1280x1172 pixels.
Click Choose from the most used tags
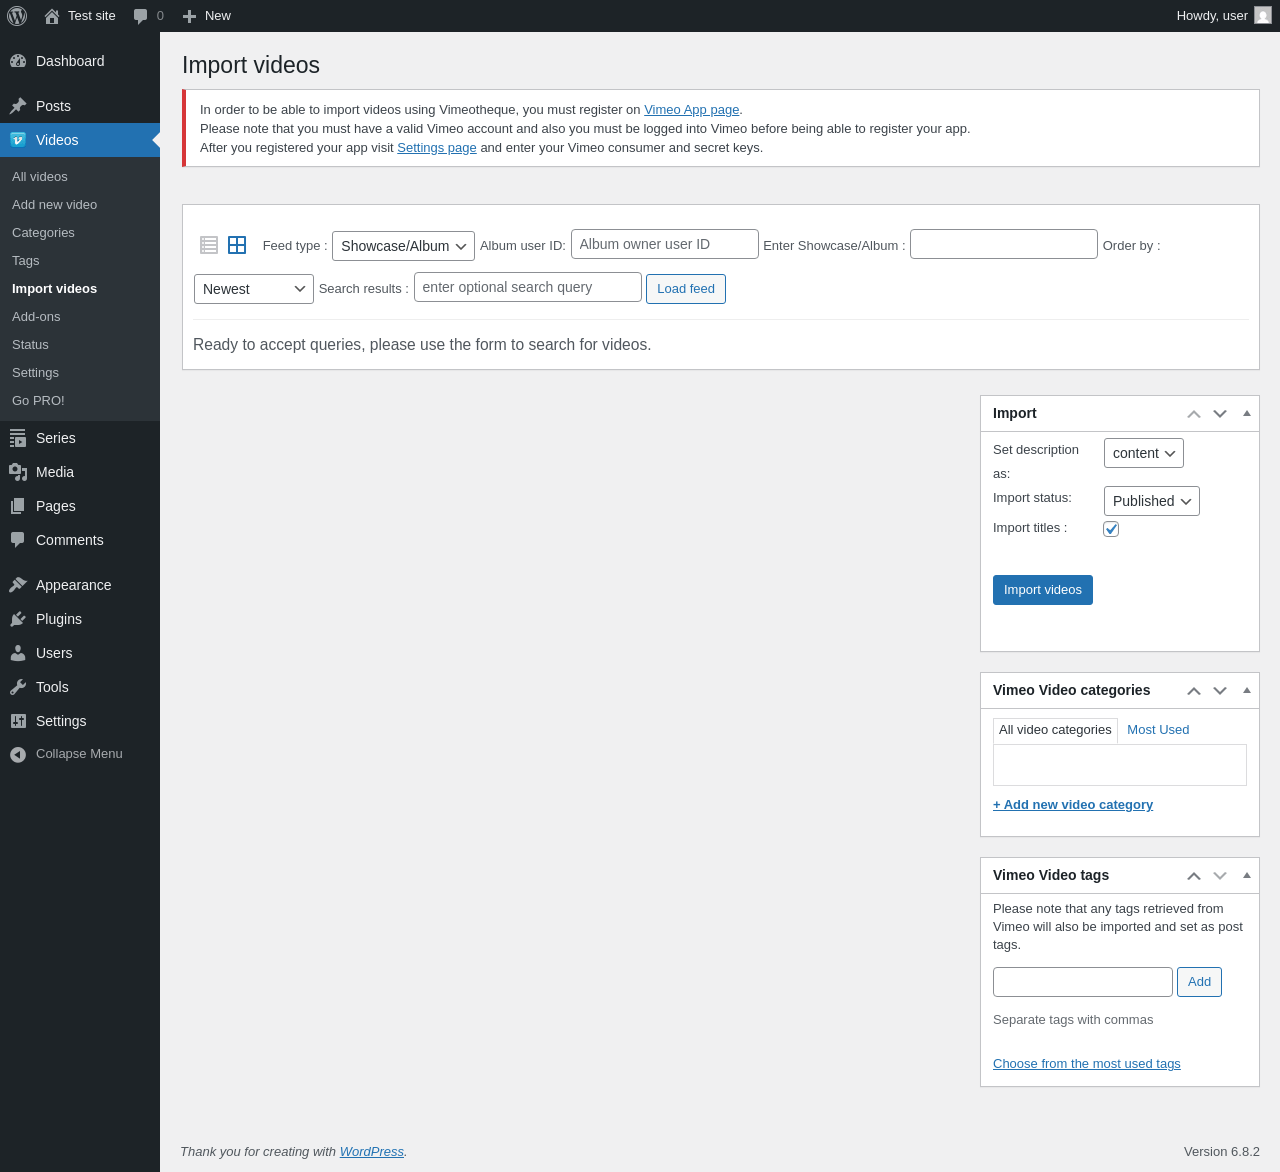(1087, 1064)
